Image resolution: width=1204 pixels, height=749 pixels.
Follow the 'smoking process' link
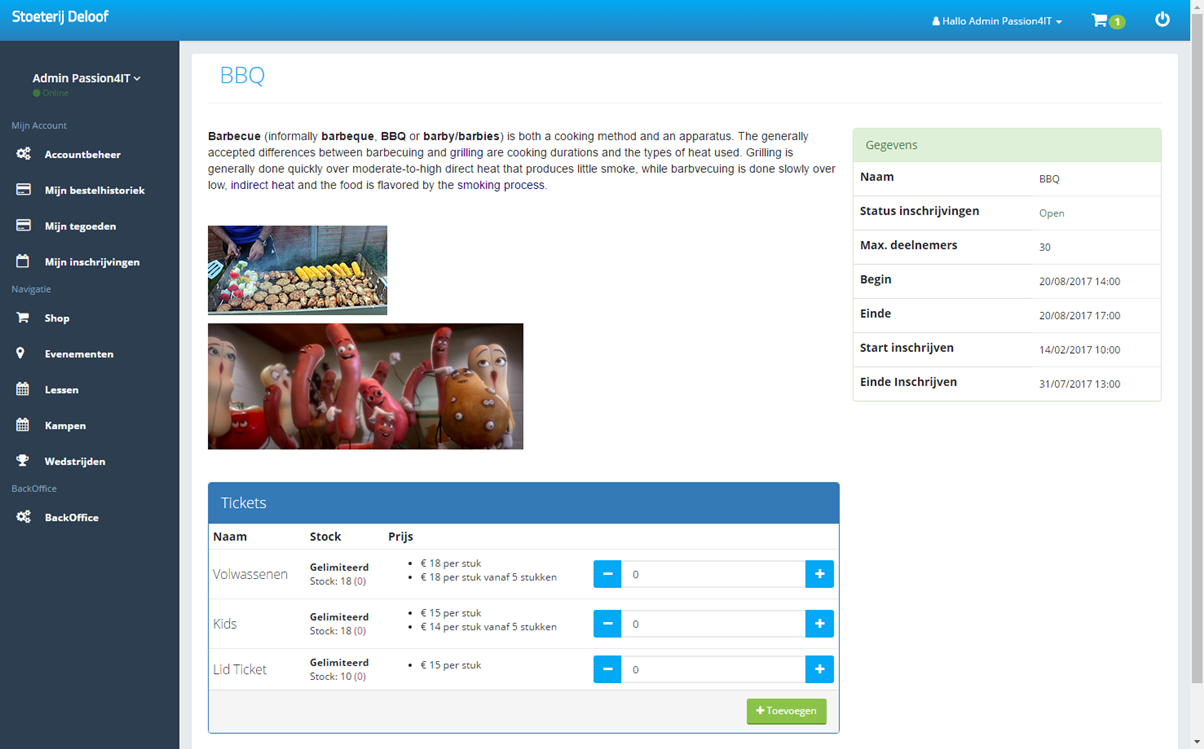(501, 185)
